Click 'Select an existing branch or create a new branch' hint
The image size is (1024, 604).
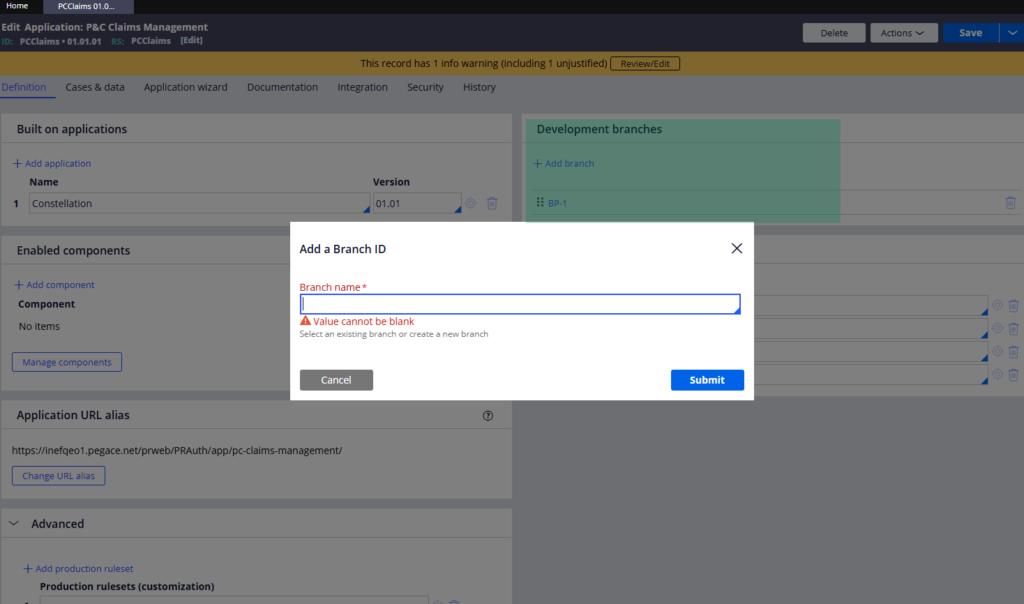coord(394,334)
